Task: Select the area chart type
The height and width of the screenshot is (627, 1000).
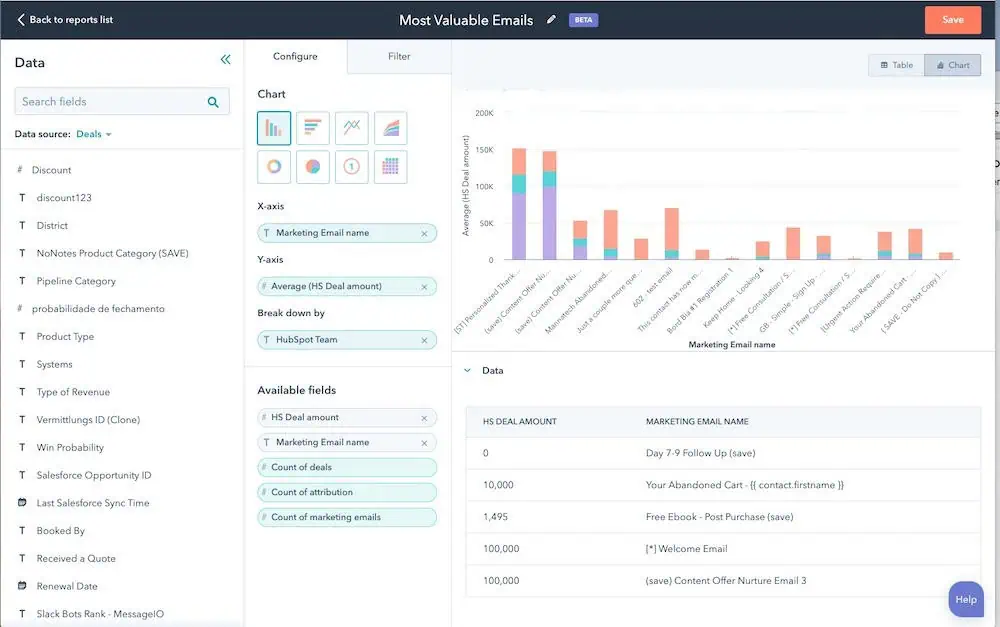Action: point(390,128)
